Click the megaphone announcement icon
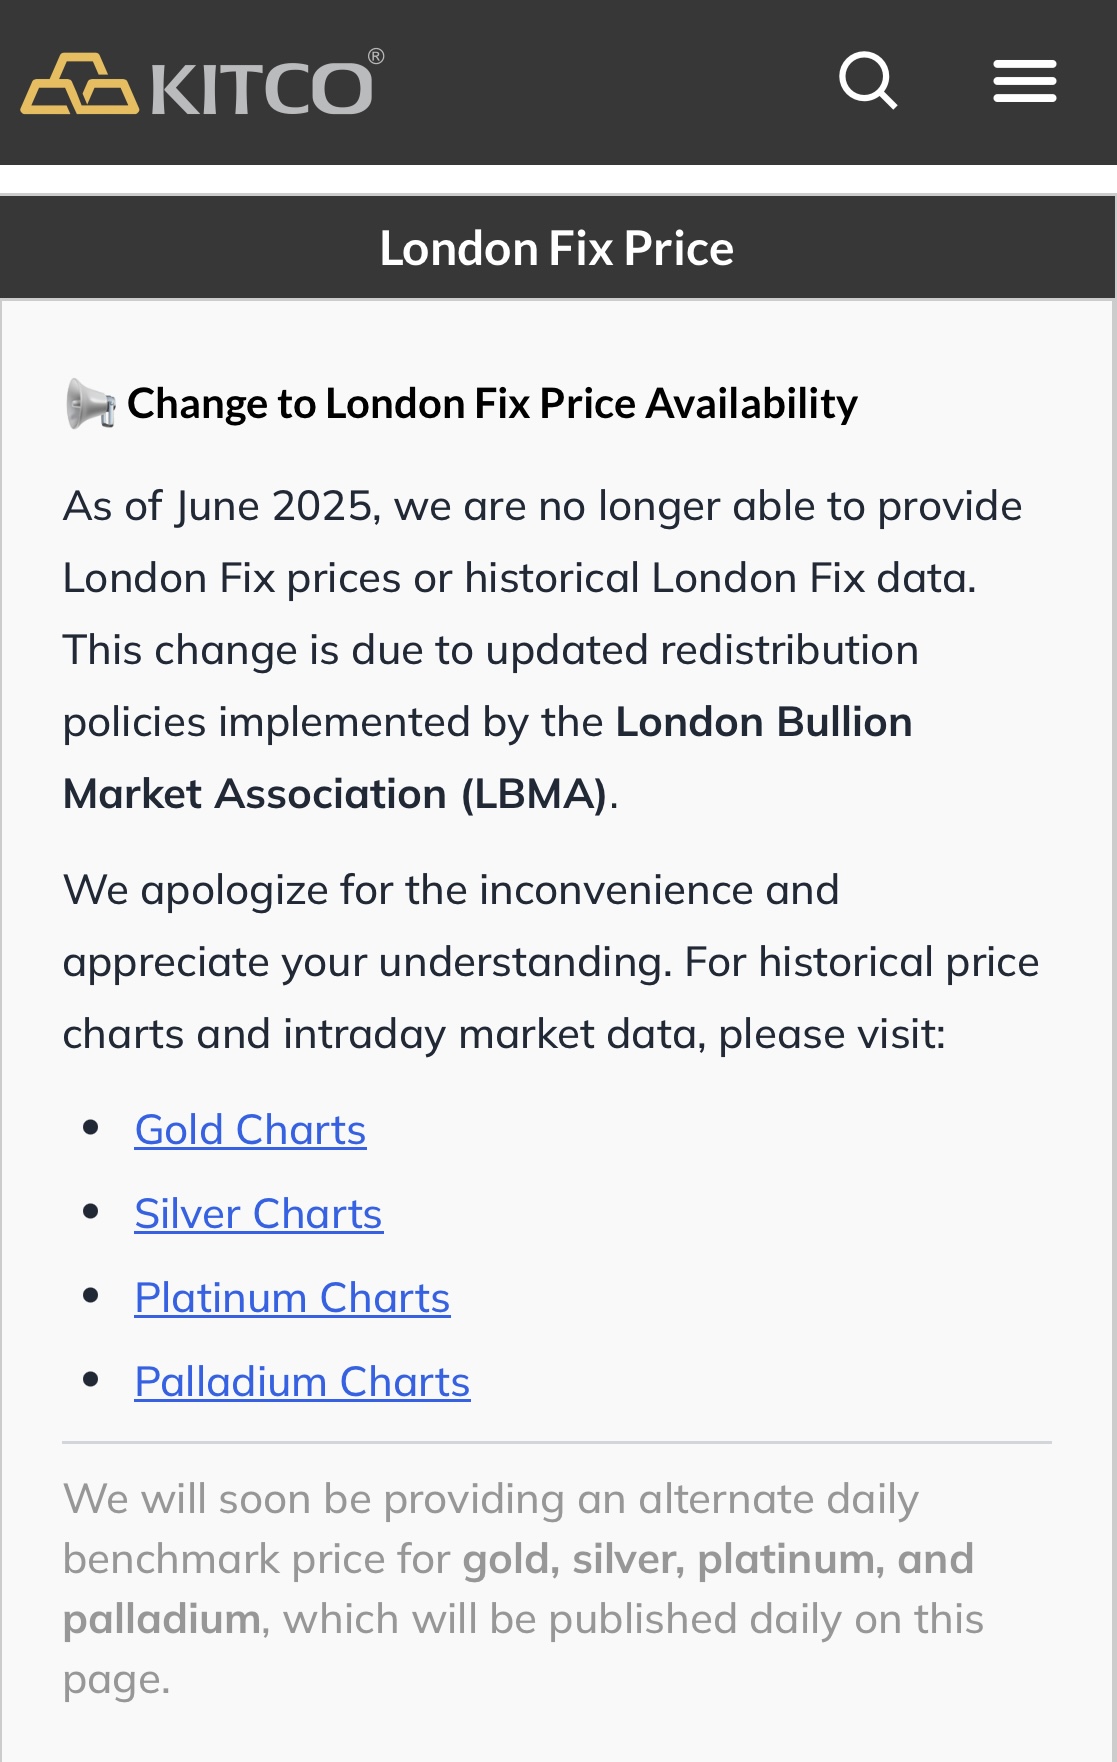The width and height of the screenshot is (1117, 1762). pos(91,404)
